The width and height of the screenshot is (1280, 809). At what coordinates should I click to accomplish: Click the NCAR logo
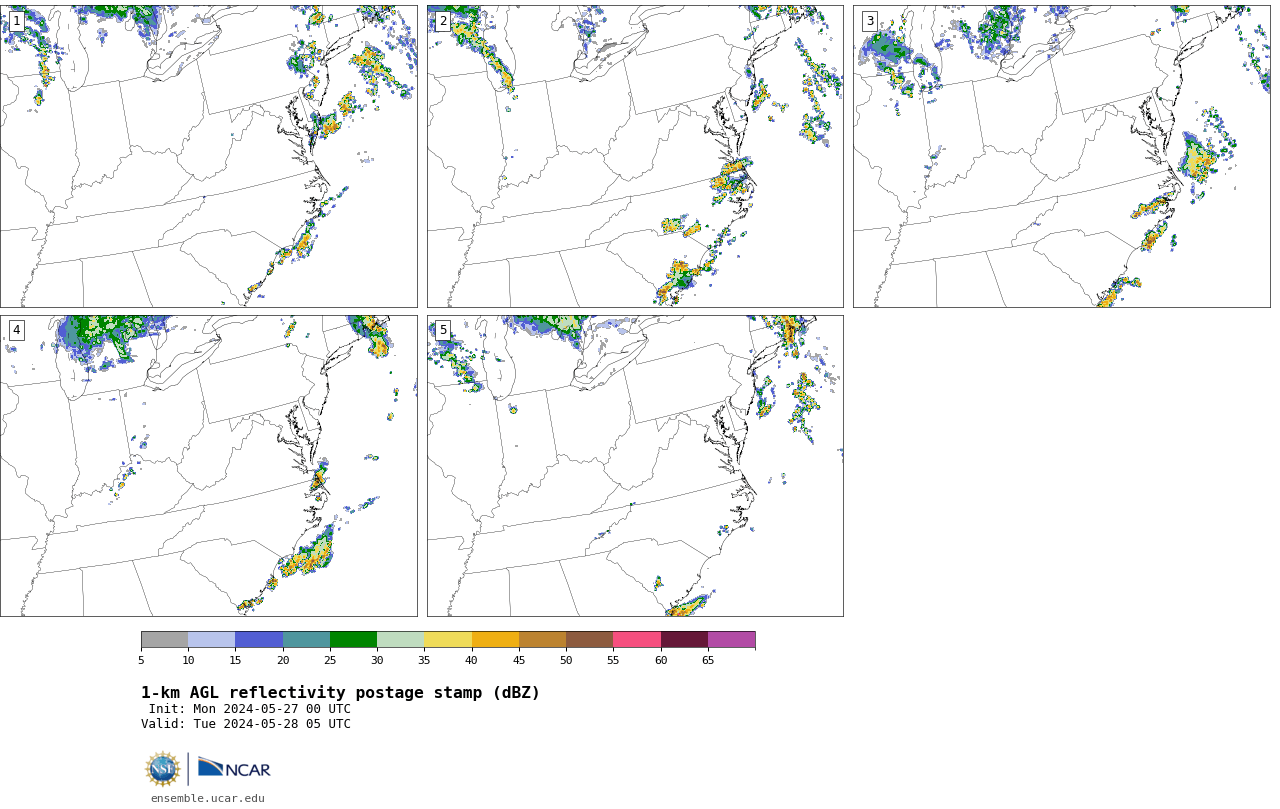(234, 768)
